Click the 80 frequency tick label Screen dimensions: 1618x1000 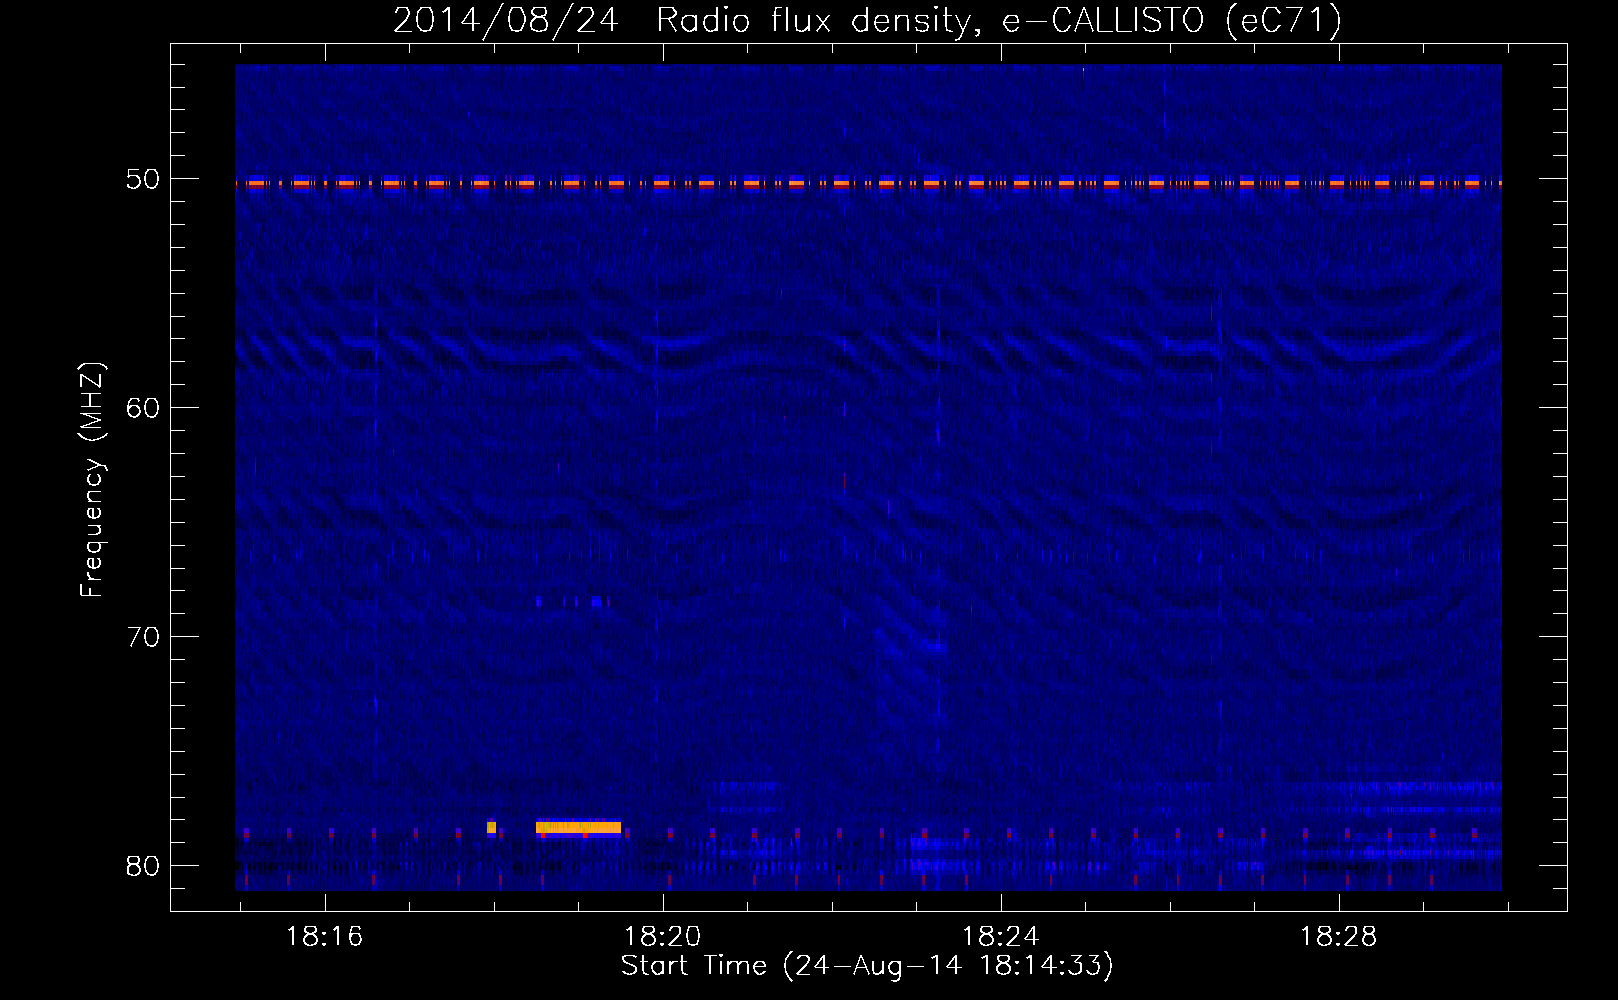(x=142, y=866)
